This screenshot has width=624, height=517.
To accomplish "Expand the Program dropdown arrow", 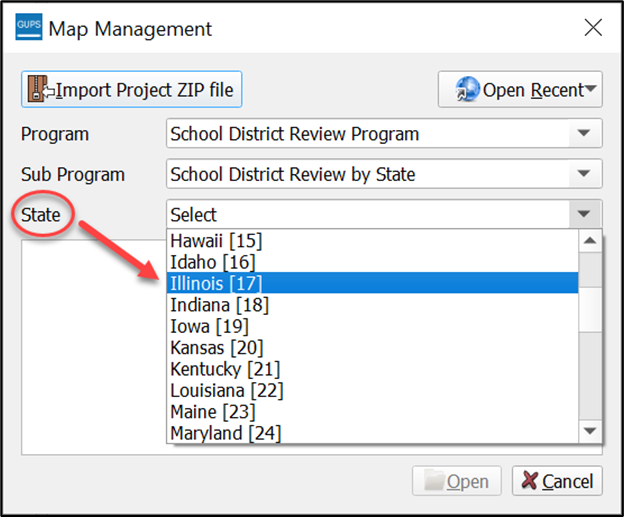I will (584, 133).
